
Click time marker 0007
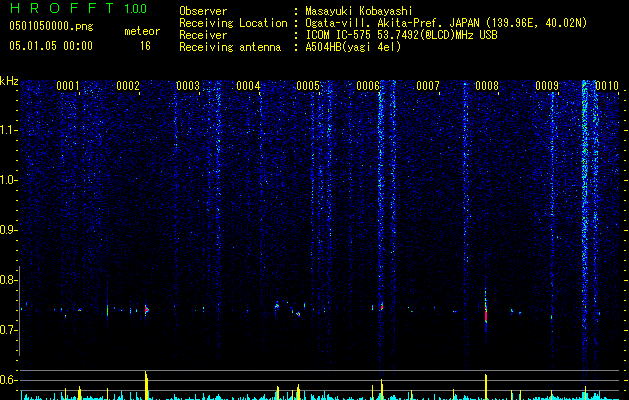428,86
